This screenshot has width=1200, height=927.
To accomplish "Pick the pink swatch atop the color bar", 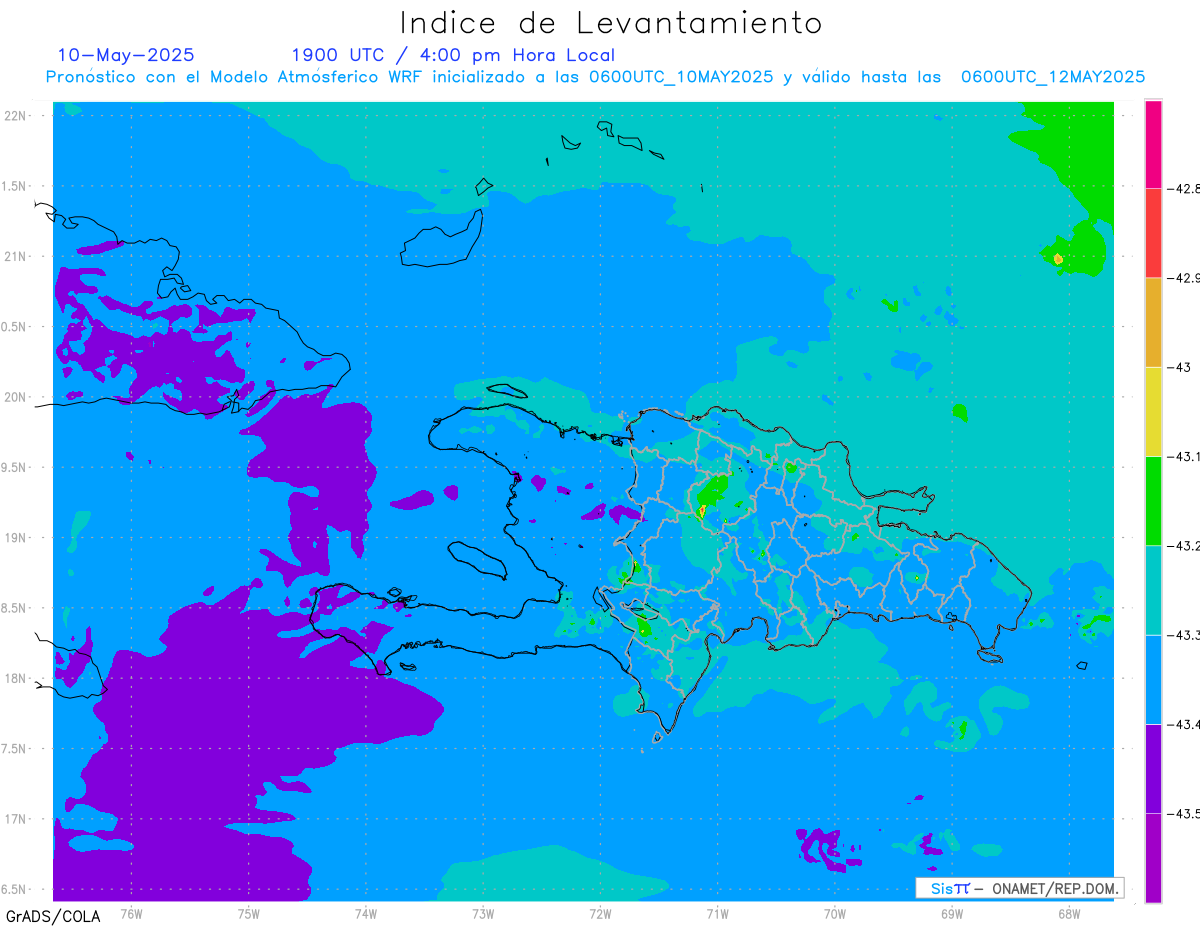I will coord(1153,143).
